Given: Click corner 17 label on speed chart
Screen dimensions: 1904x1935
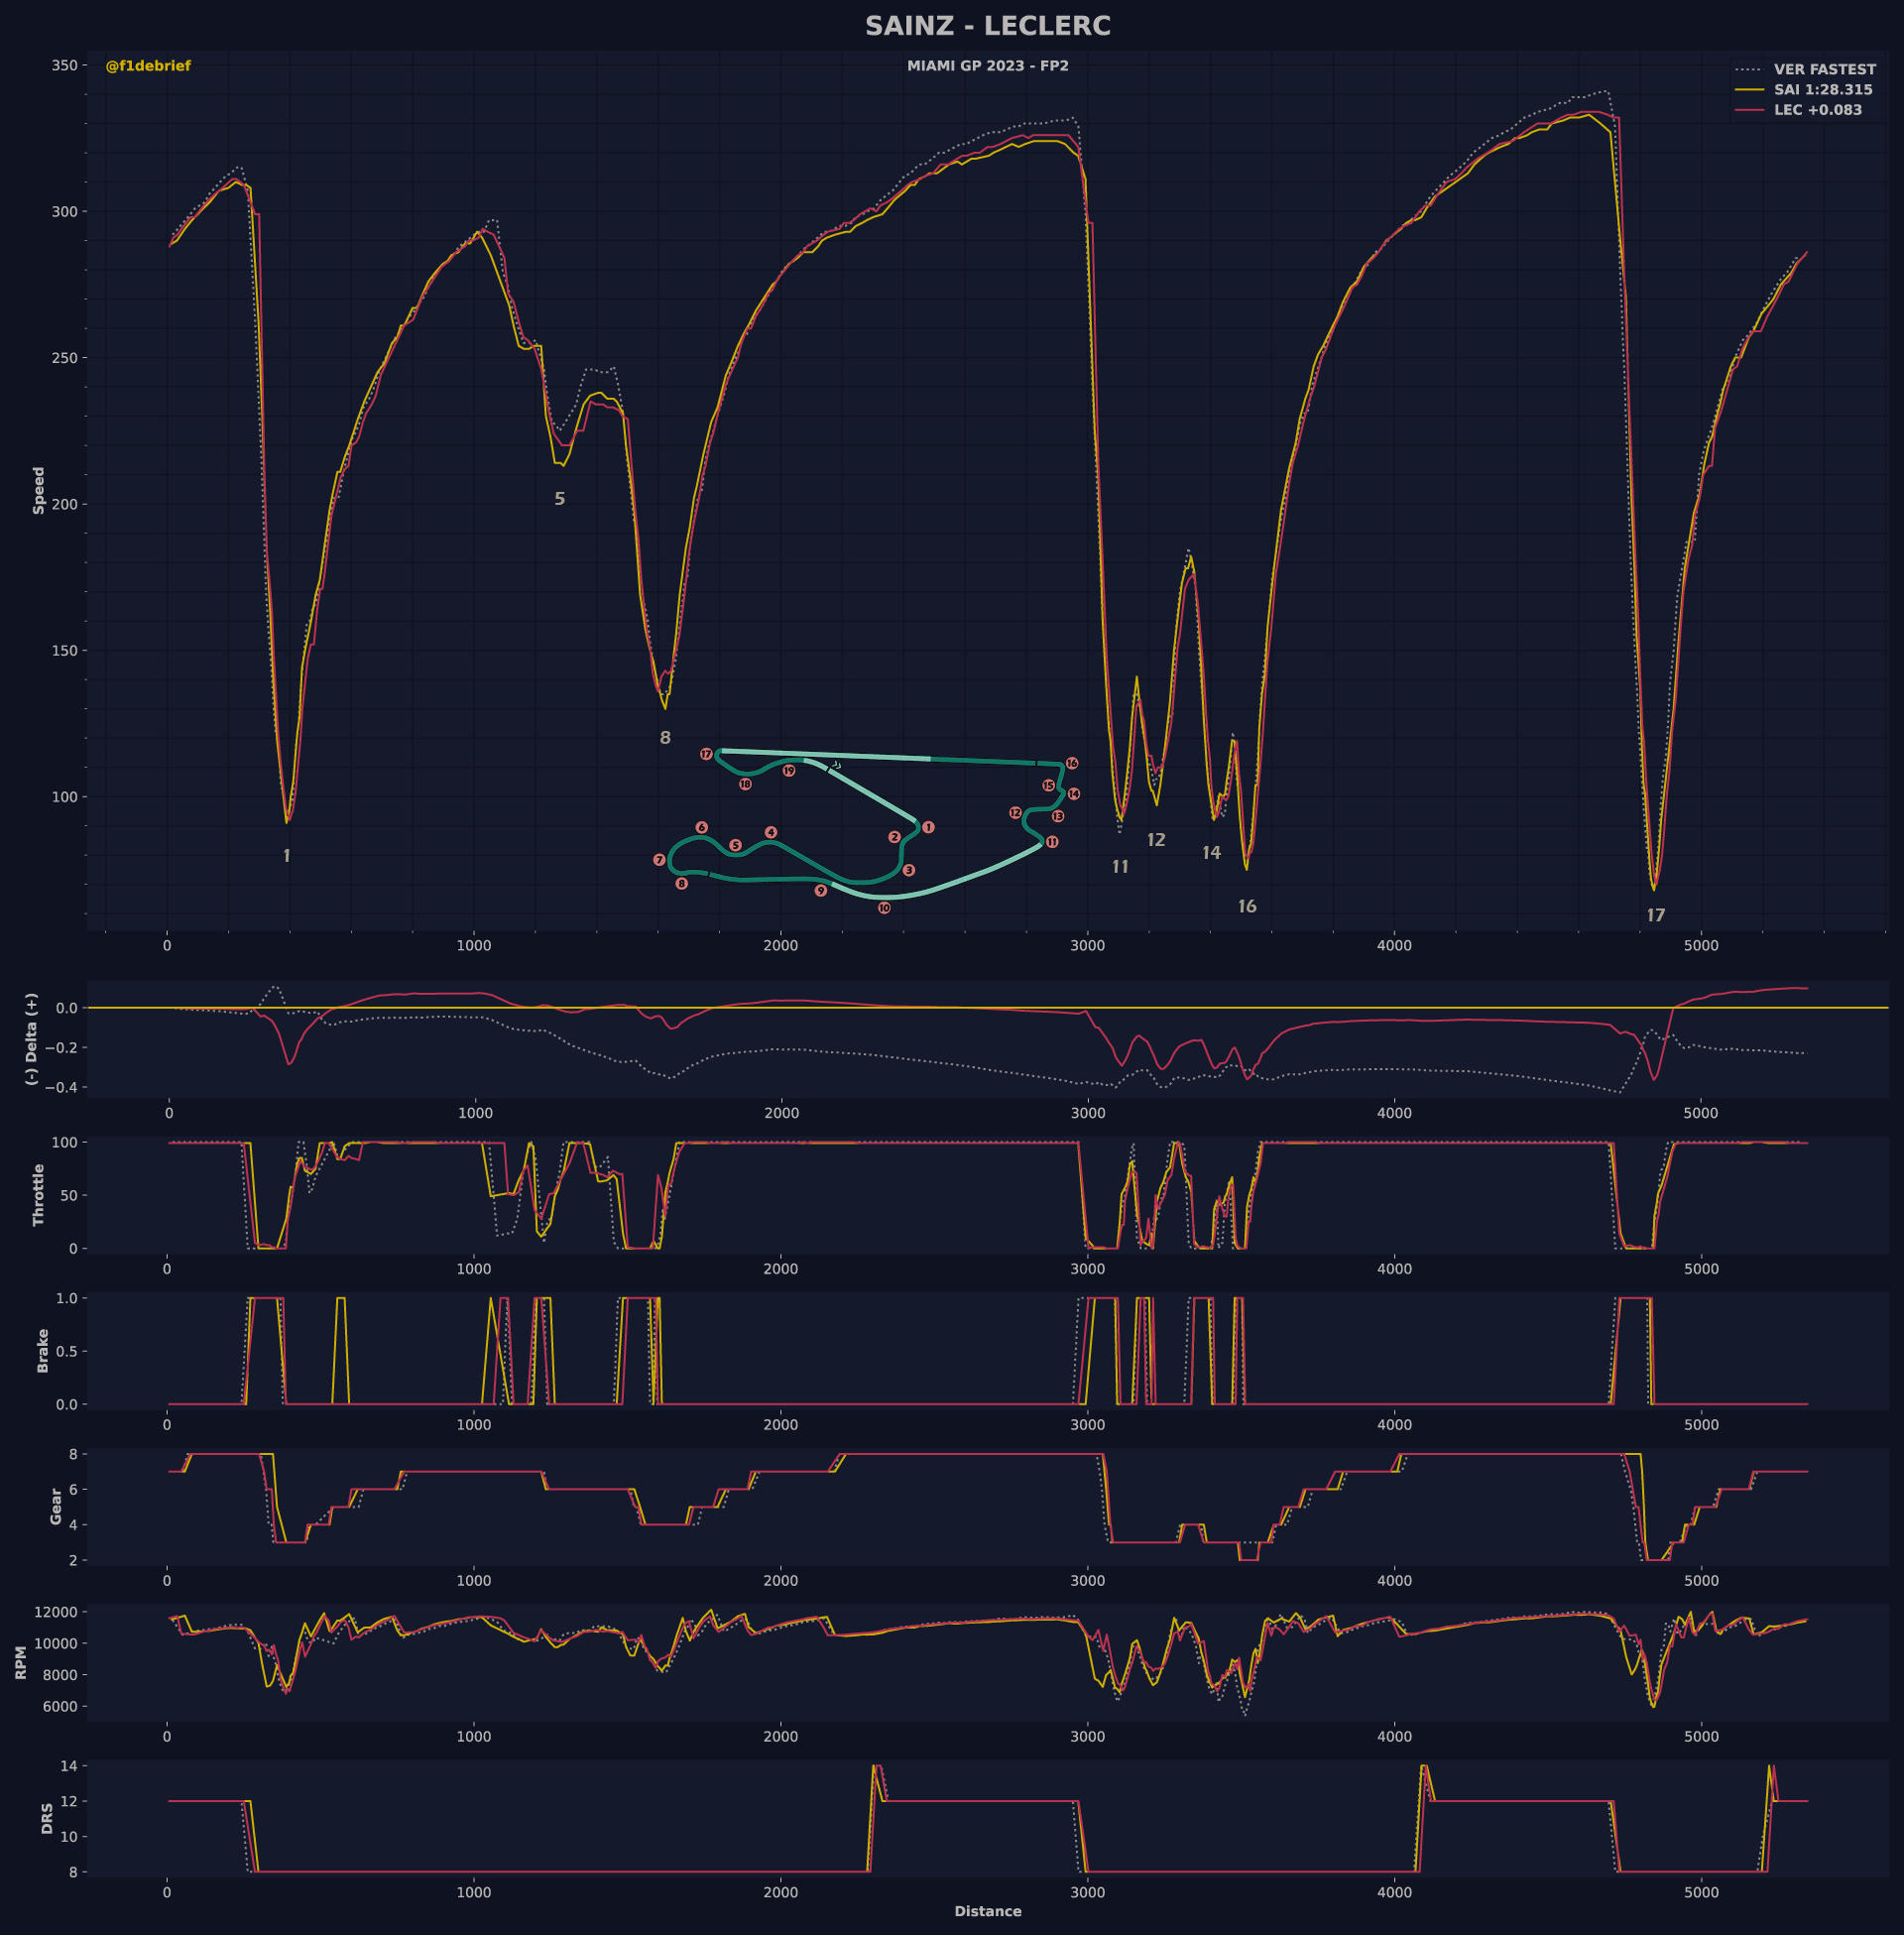Looking at the screenshot, I should click(1656, 915).
